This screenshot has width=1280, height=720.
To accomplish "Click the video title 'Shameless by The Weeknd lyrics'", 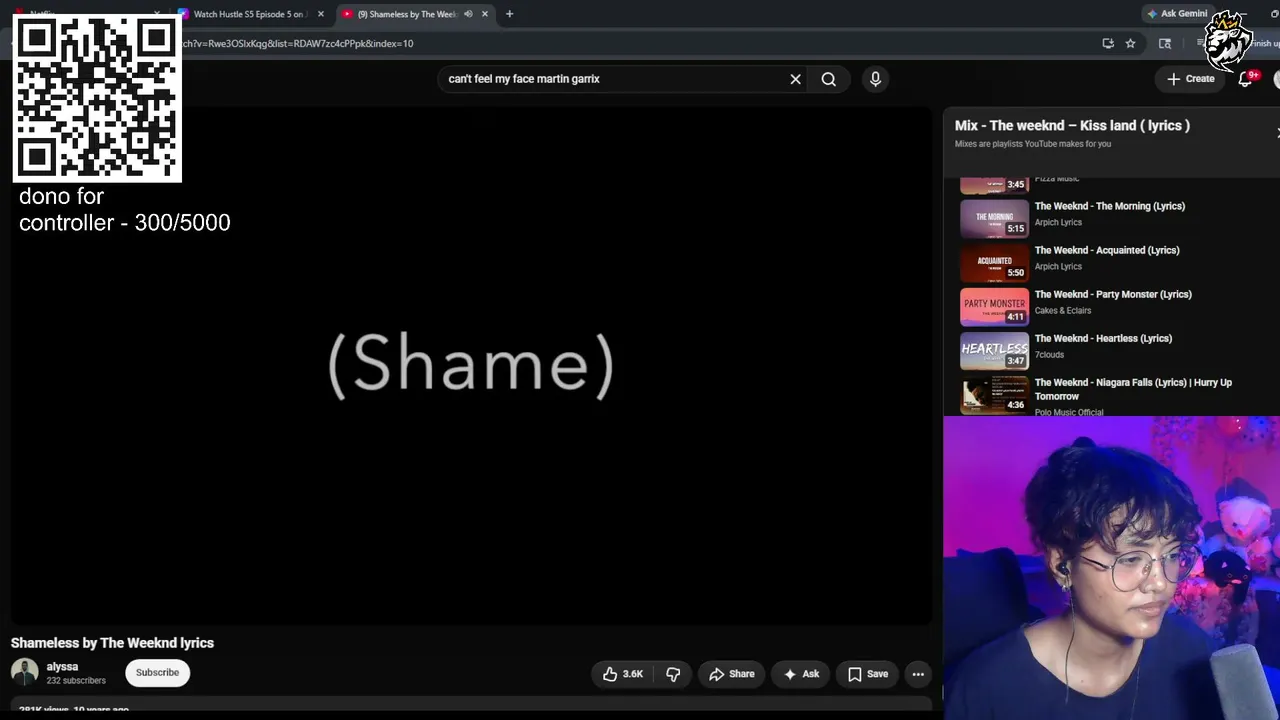I will tap(112, 643).
